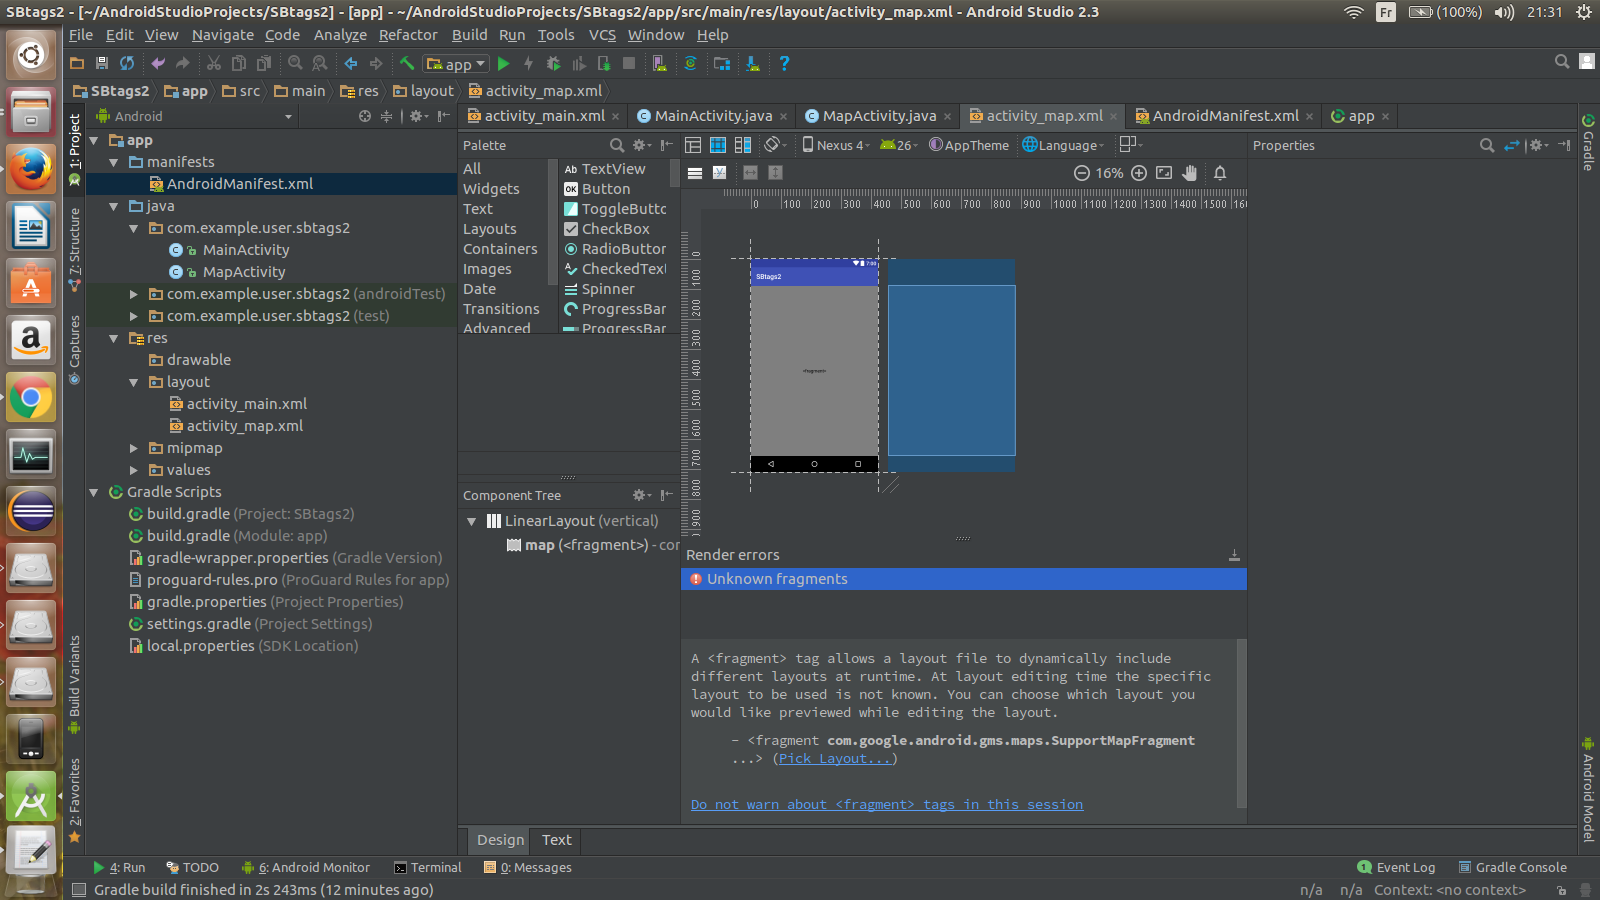Open the Terminal tool window button
Image resolution: width=1600 pixels, height=900 pixels.
pos(428,867)
